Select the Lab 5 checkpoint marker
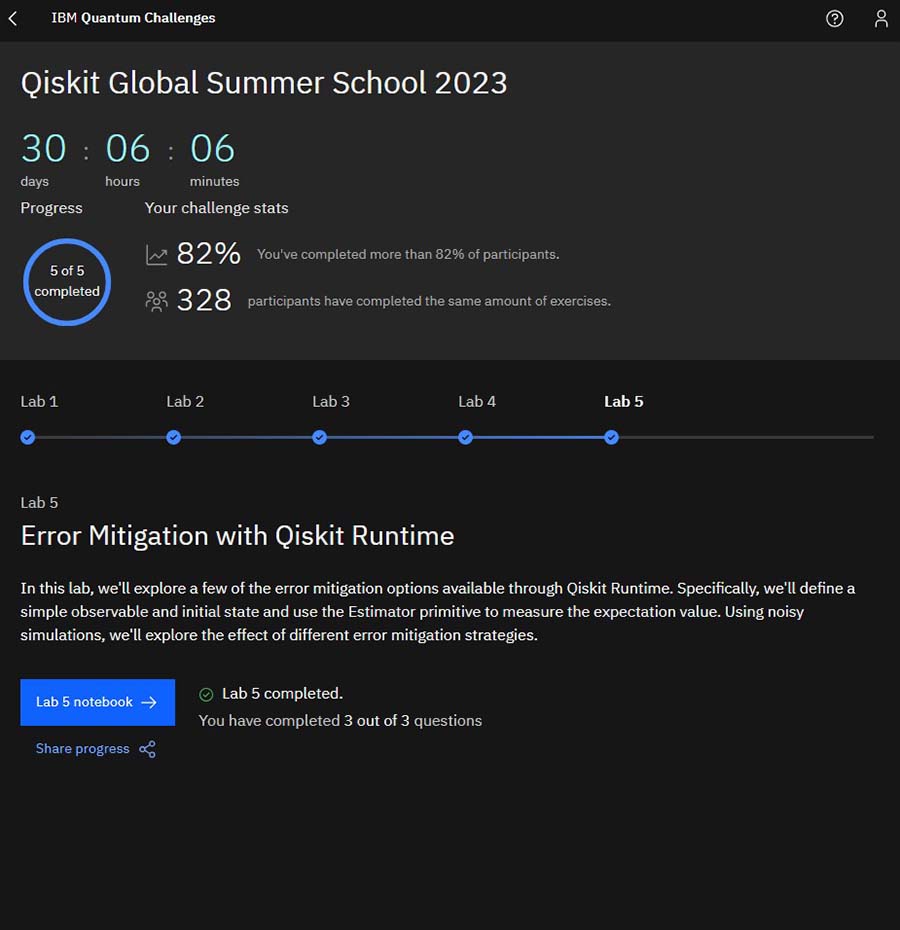This screenshot has height=930, width=900. coord(611,438)
